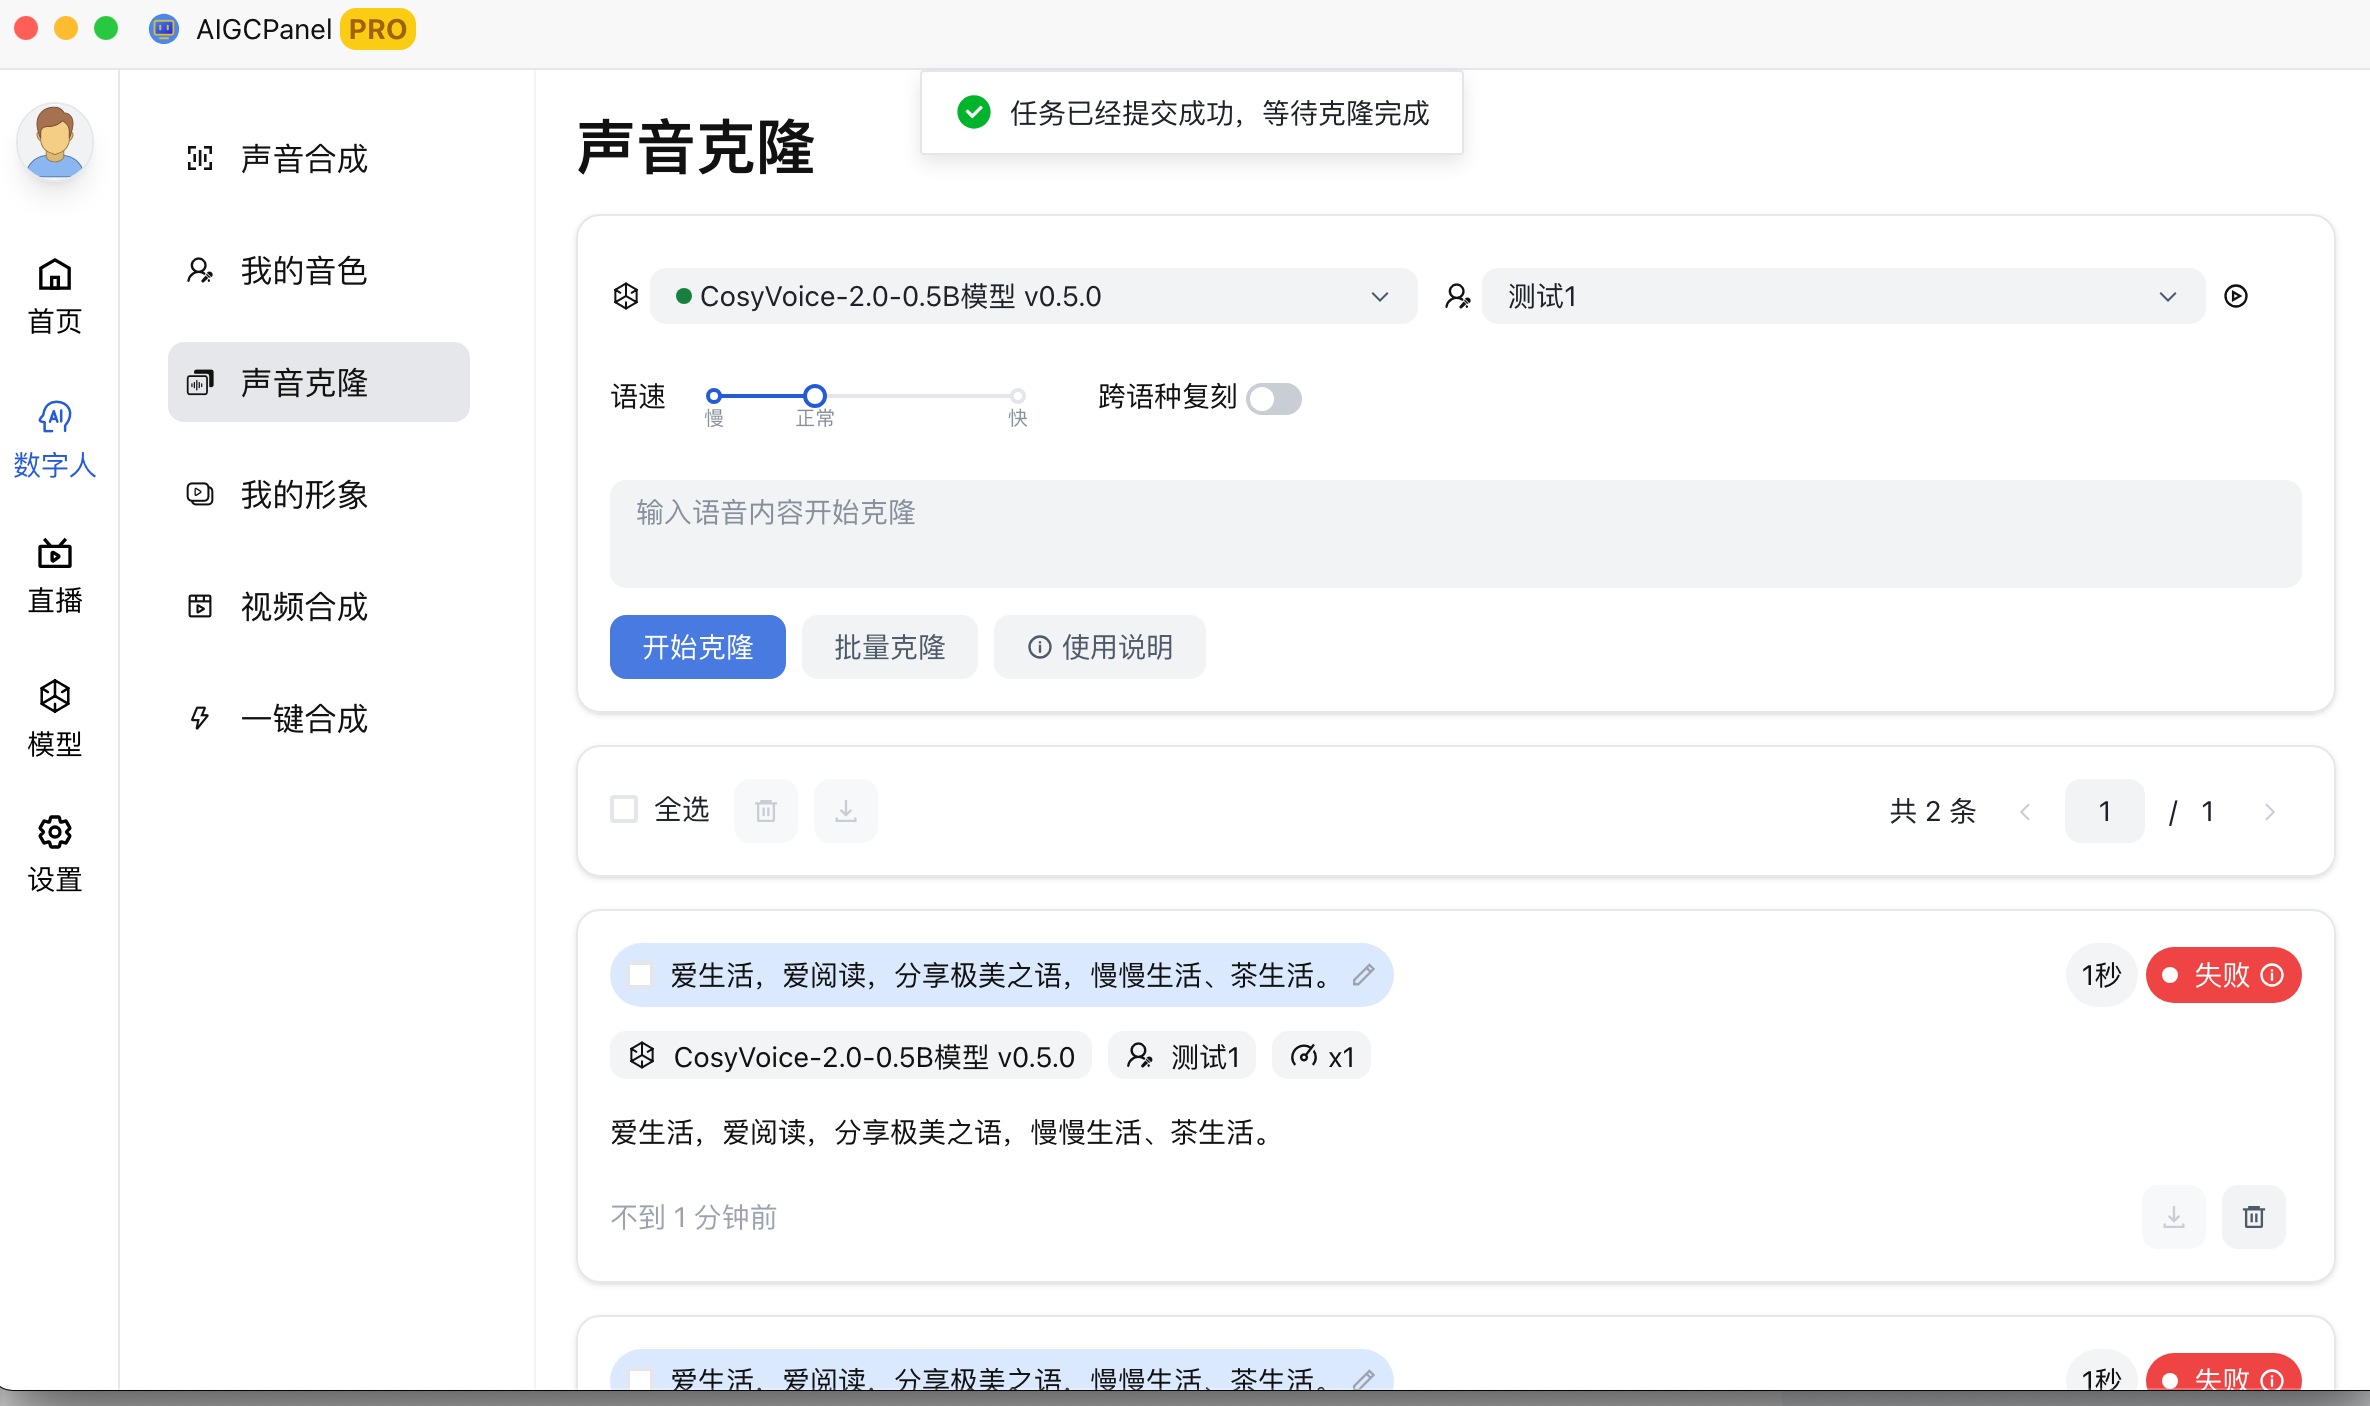
Task: Click batch download icon
Action: click(846, 810)
